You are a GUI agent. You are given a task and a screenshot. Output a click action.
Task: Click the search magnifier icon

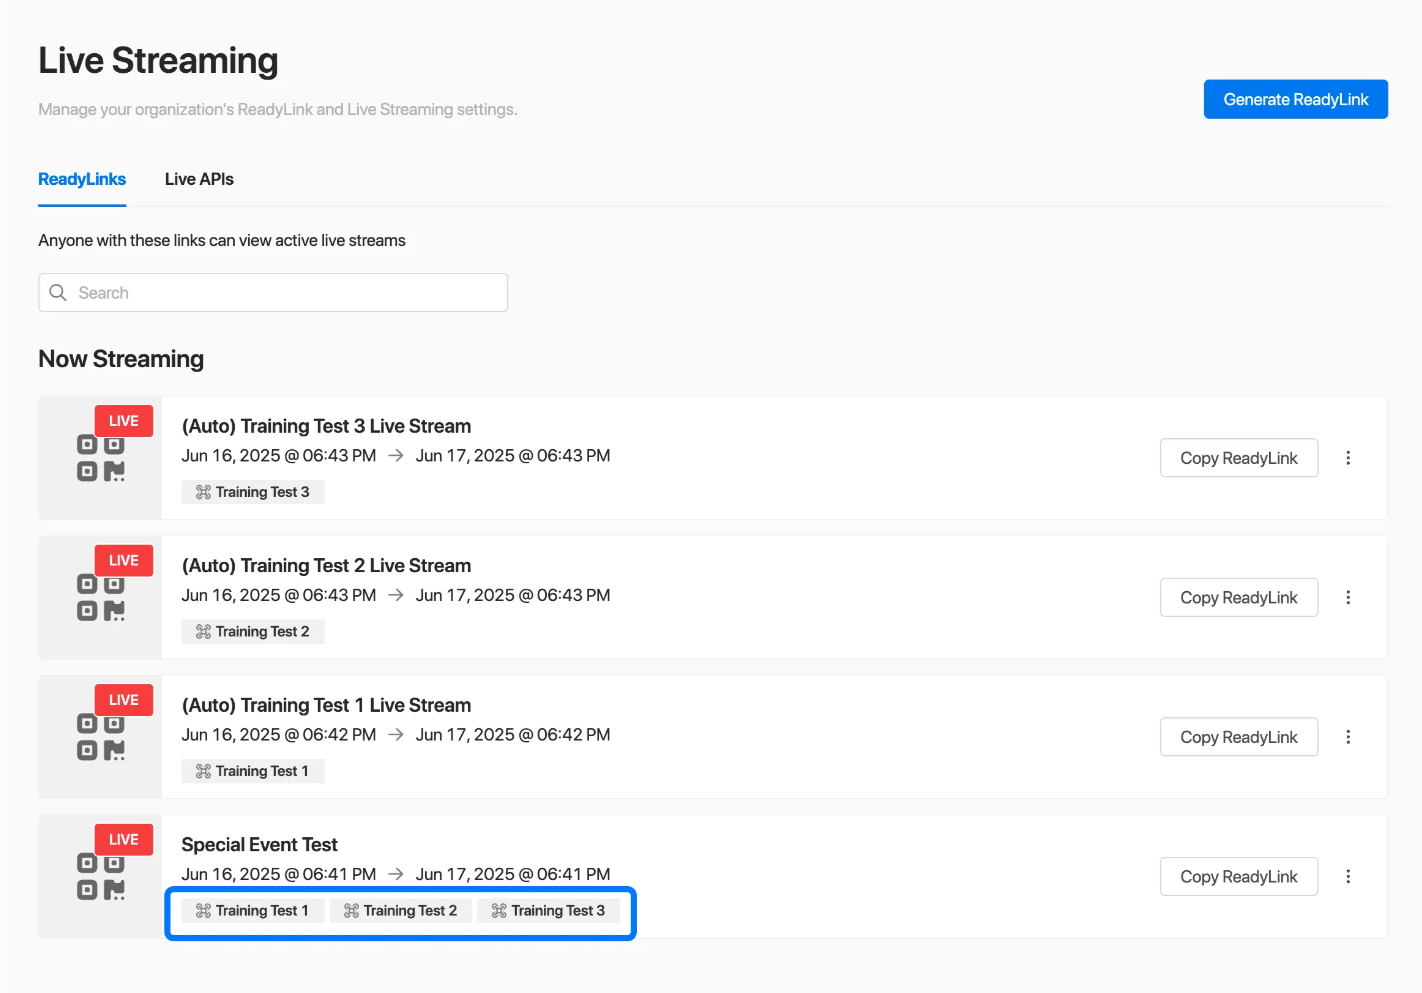pyautogui.click(x=58, y=293)
